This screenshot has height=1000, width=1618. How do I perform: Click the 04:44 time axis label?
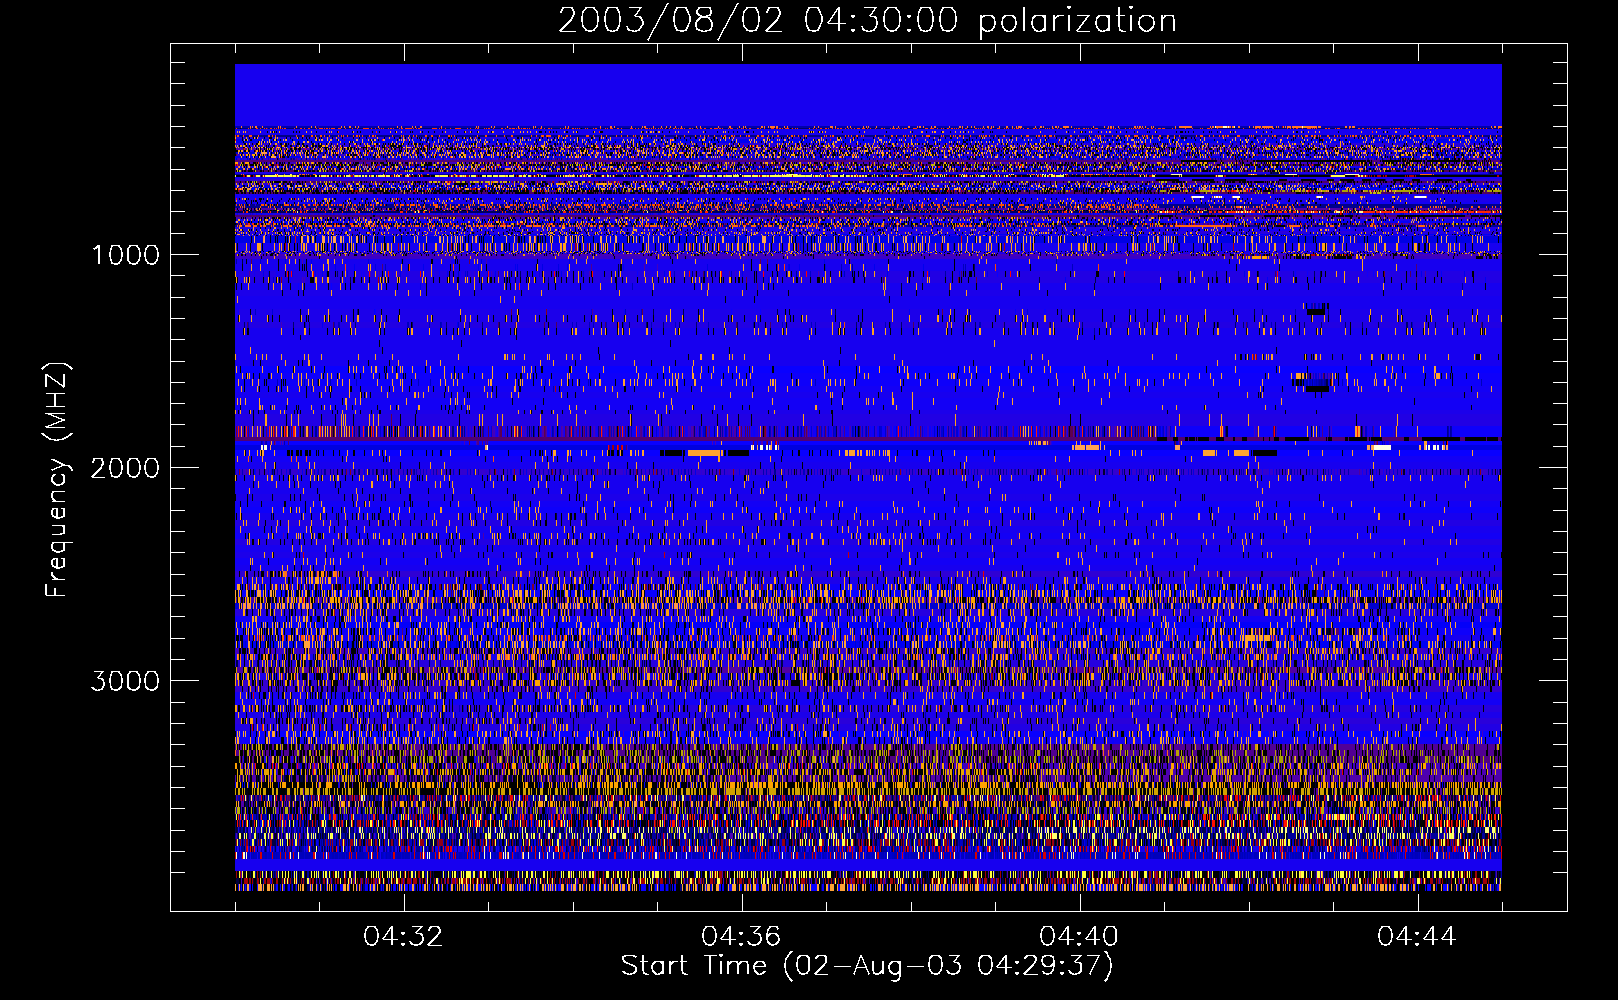(x=1417, y=937)
